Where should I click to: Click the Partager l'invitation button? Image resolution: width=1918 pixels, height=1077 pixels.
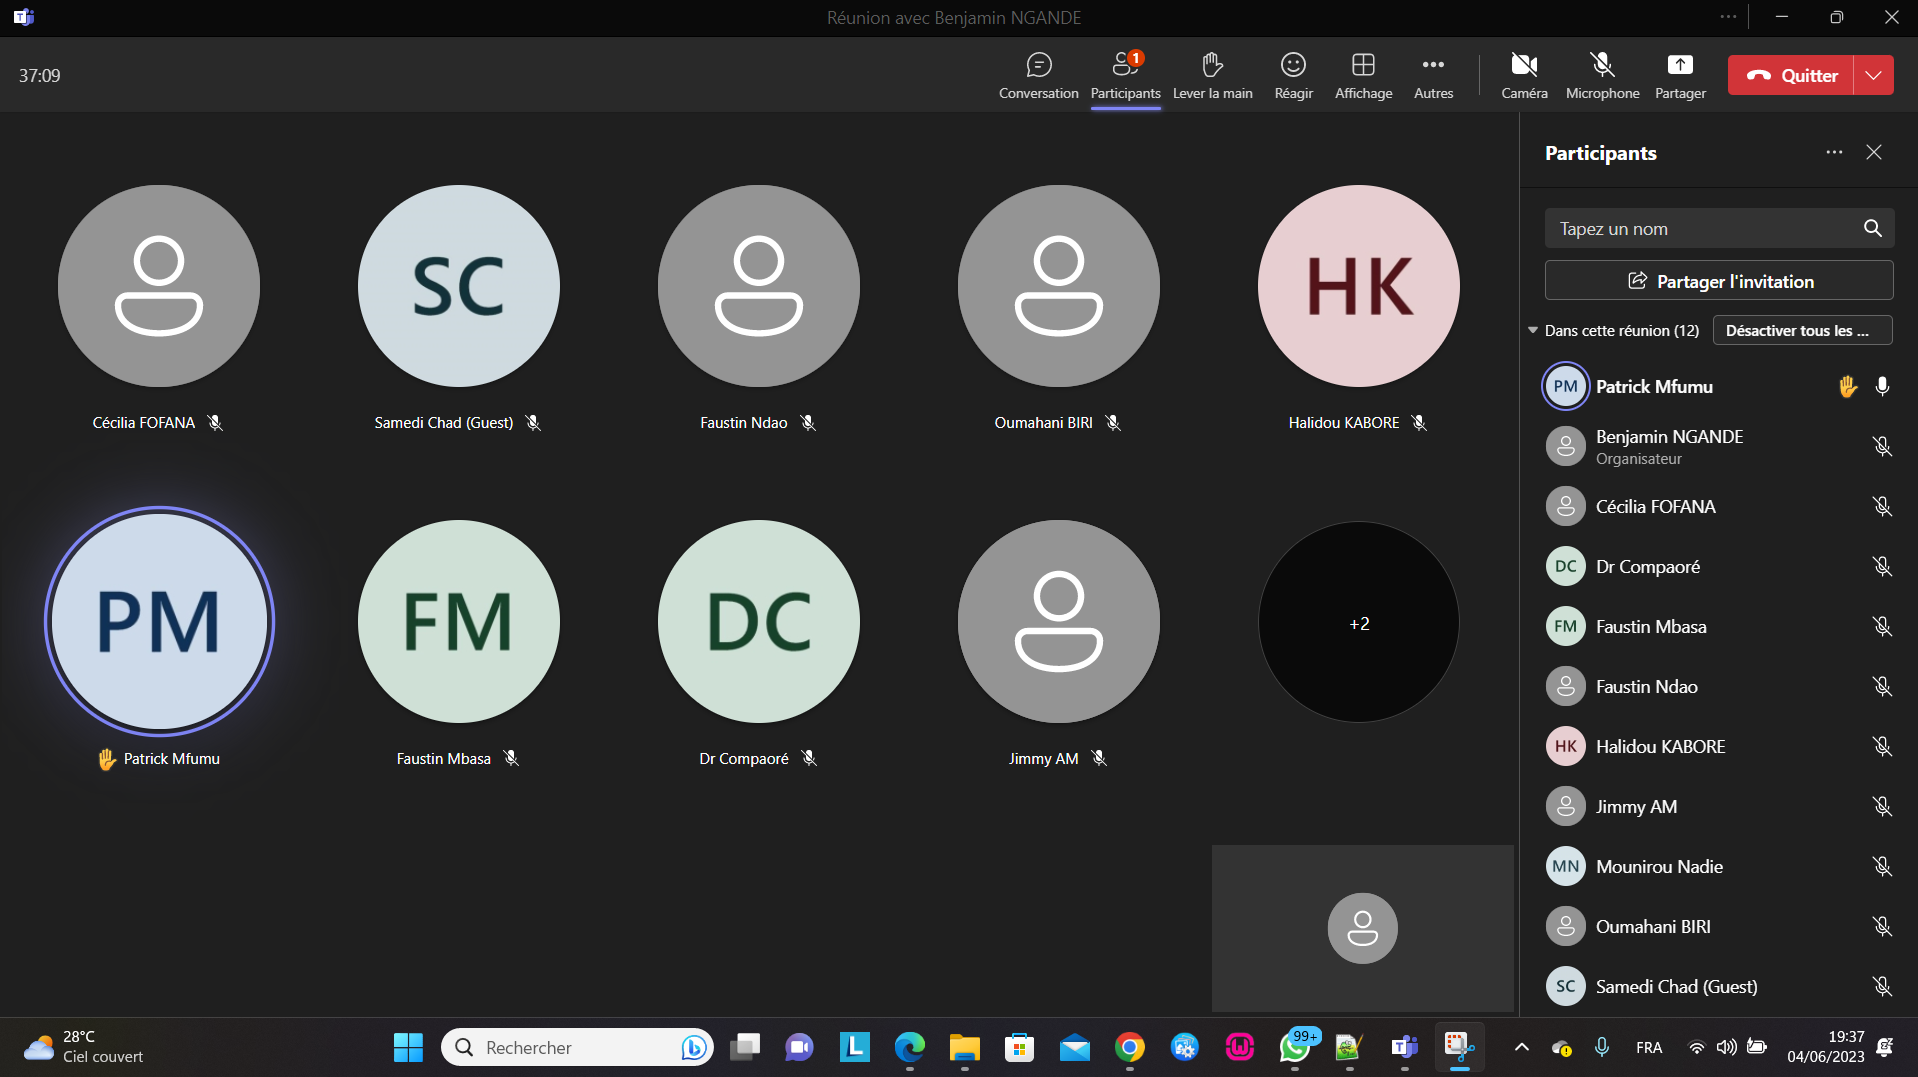[1718, 281]
